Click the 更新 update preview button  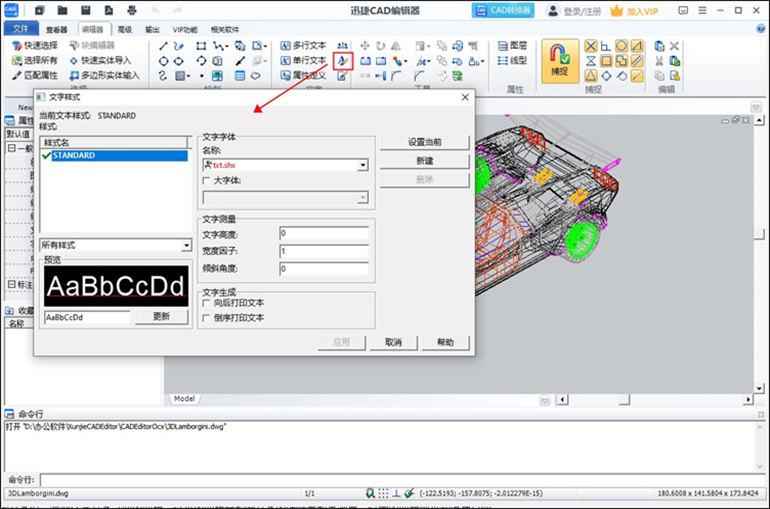point(161,317)
